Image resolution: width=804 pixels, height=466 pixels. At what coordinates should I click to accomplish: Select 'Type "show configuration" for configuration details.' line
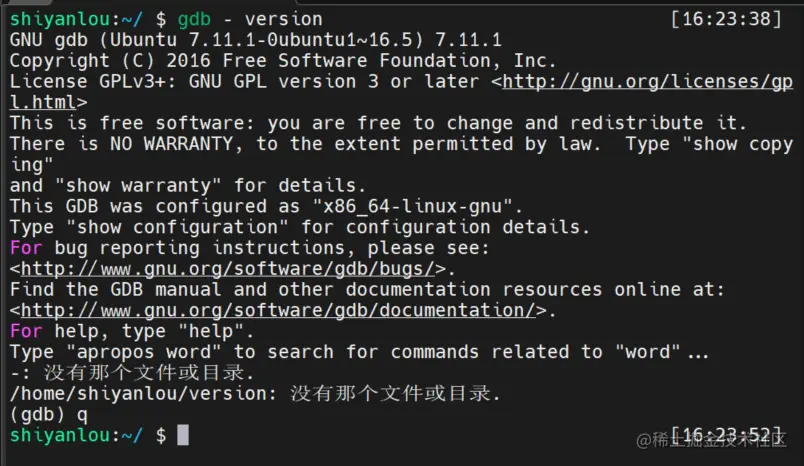pos(299,227)
